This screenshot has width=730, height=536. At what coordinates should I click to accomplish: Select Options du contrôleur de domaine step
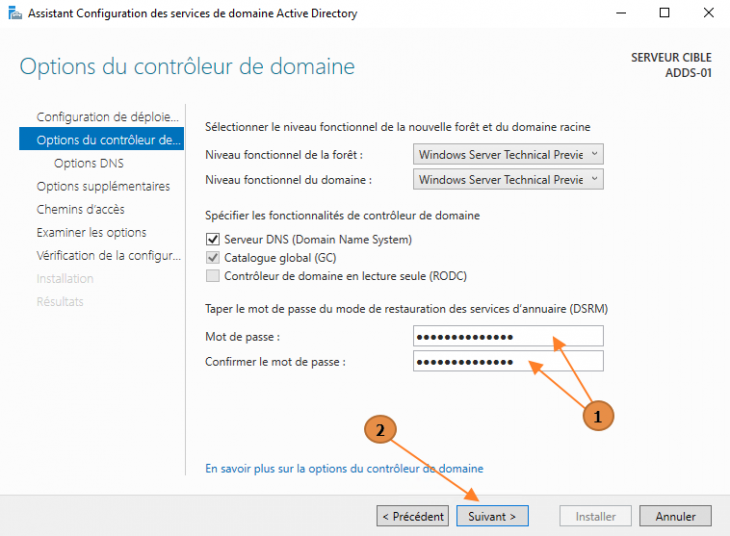(101, 139)
